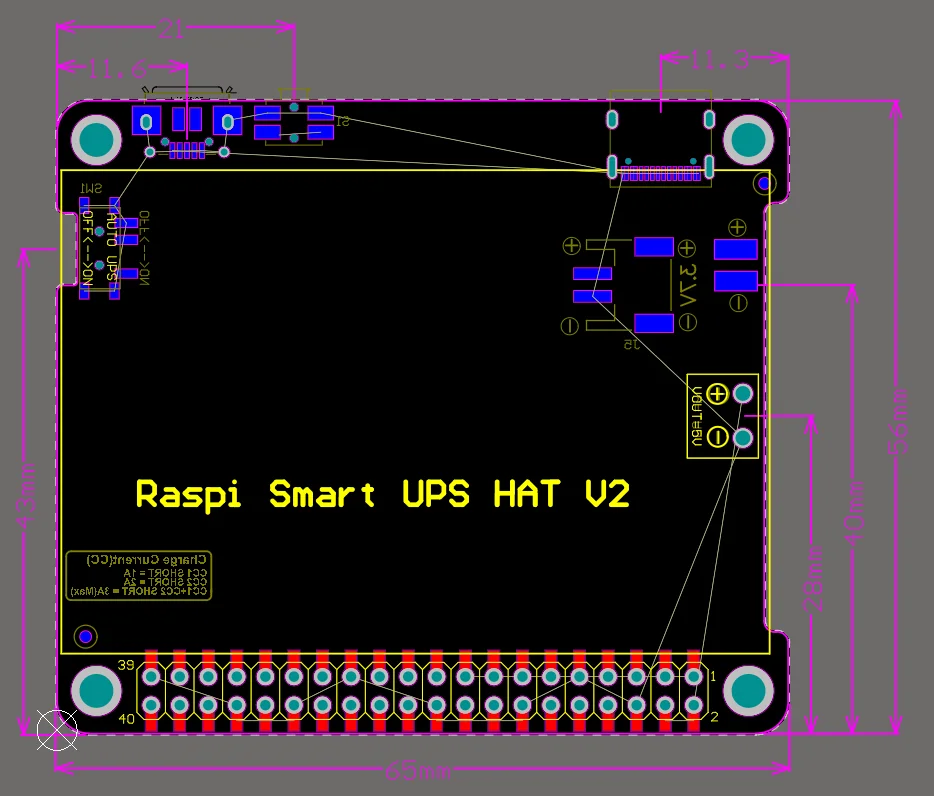Select the S1 designator label
934x796 pixels.
point(343,122)
